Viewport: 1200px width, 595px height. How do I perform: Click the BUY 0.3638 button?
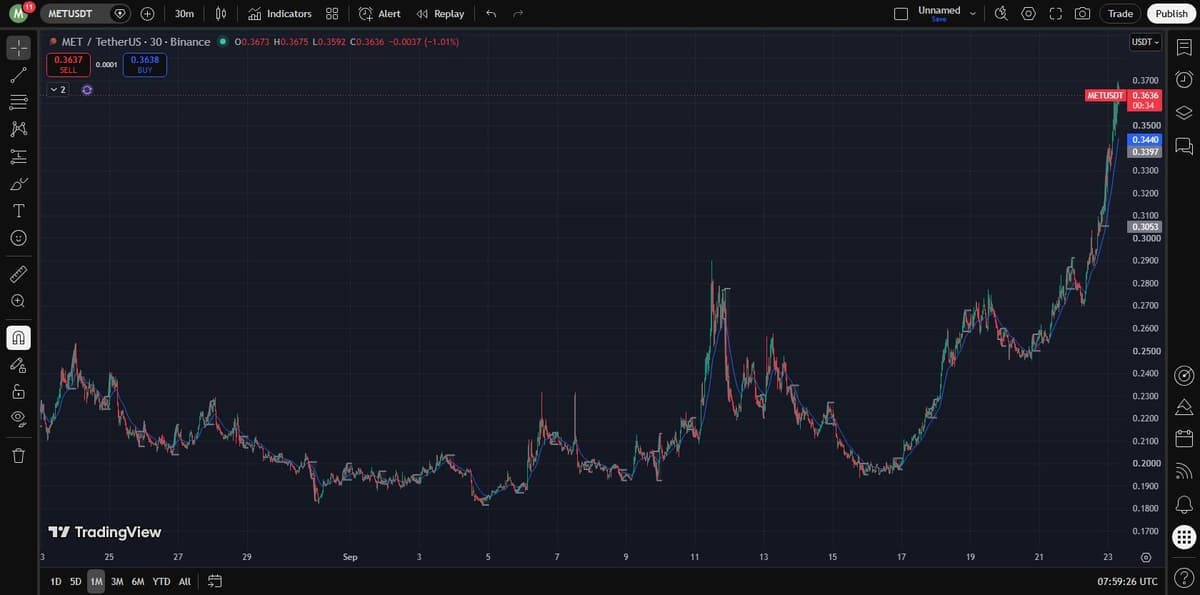click(x=145, y=64)
